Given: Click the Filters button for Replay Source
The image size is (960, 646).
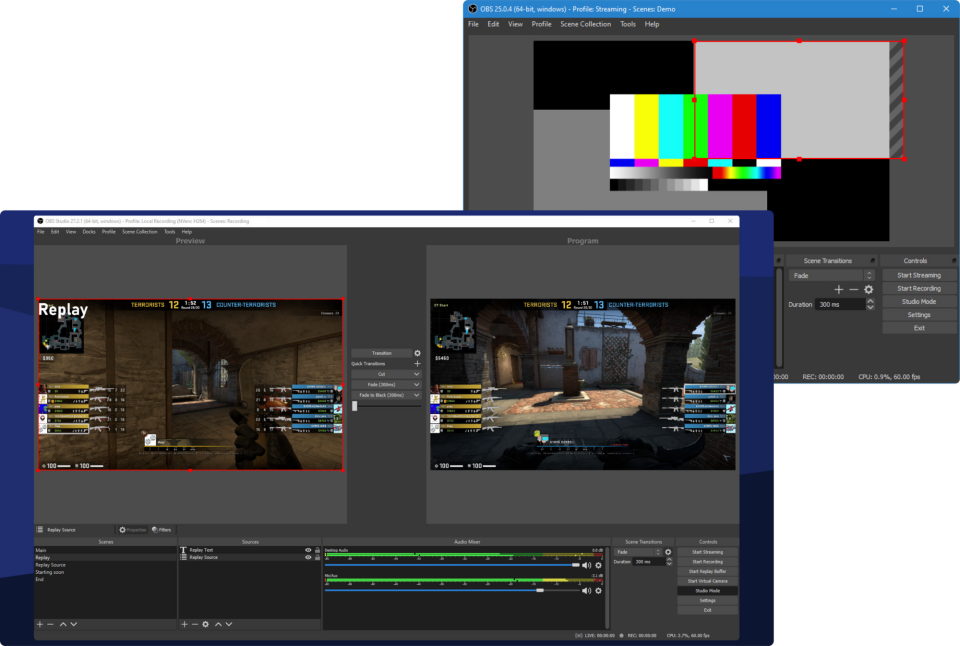Looking at the screenshot, I should coord(162,530).
